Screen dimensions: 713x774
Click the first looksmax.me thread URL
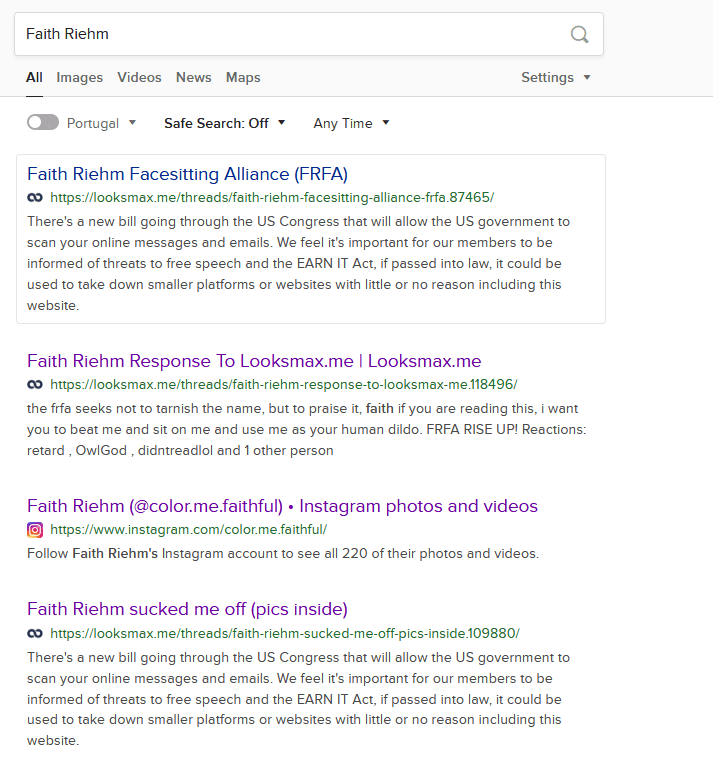272,197
